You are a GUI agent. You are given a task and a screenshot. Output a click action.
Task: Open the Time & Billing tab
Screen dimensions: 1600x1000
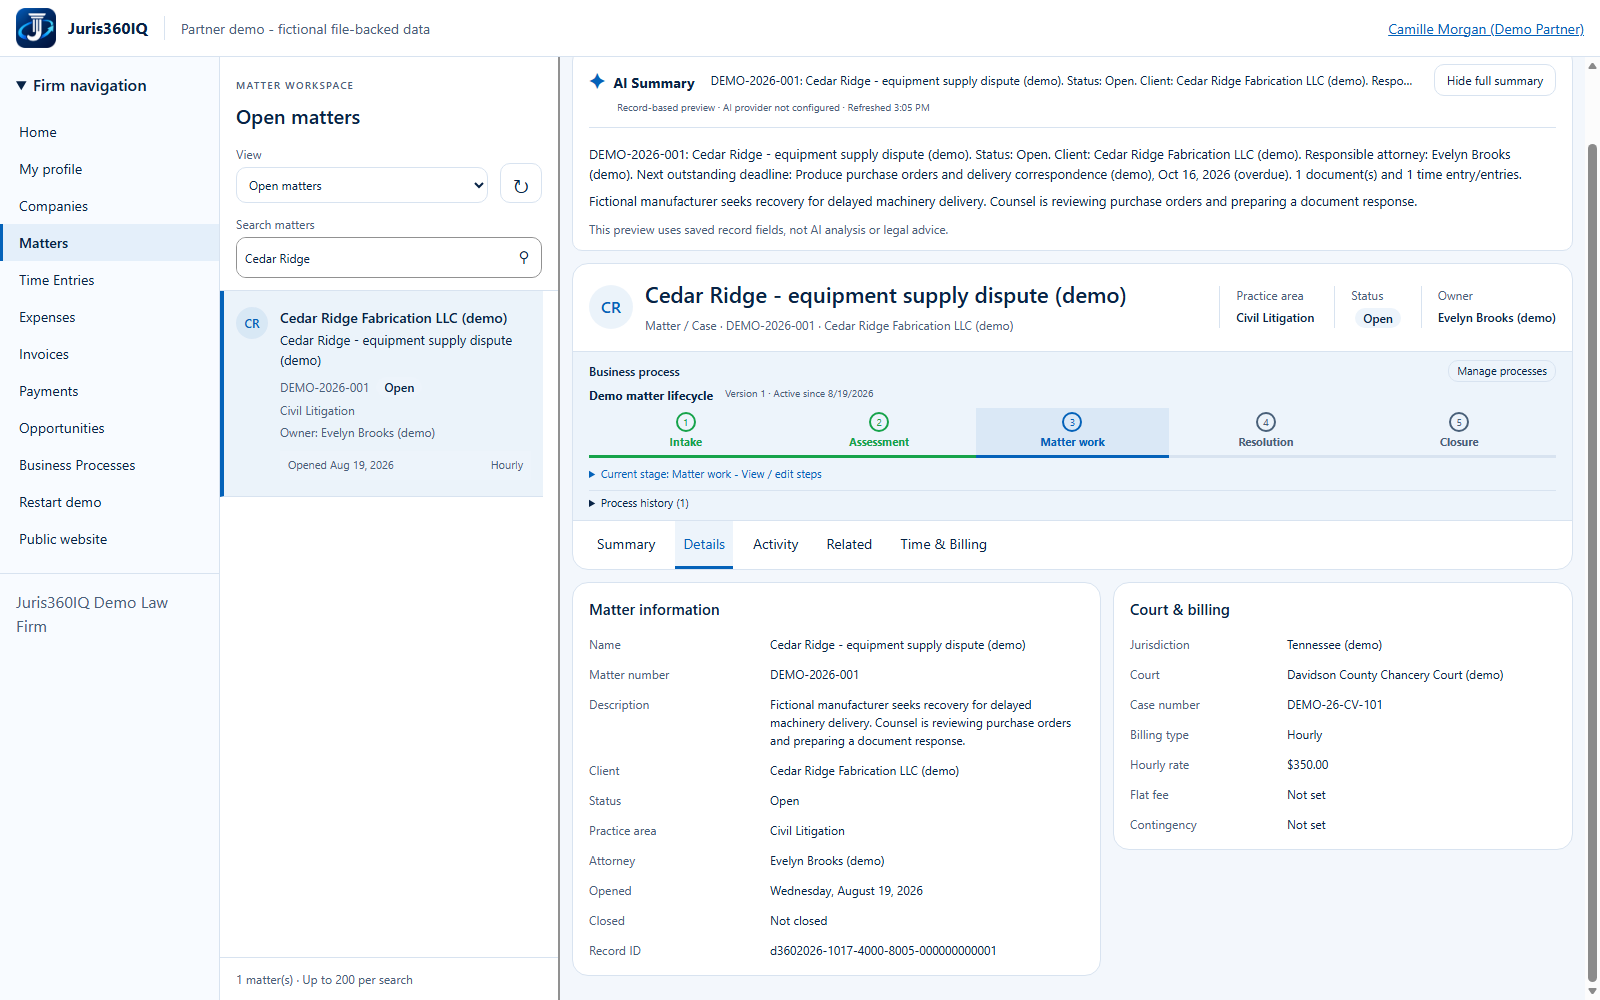pyautogui.click(x=943, y=544)
